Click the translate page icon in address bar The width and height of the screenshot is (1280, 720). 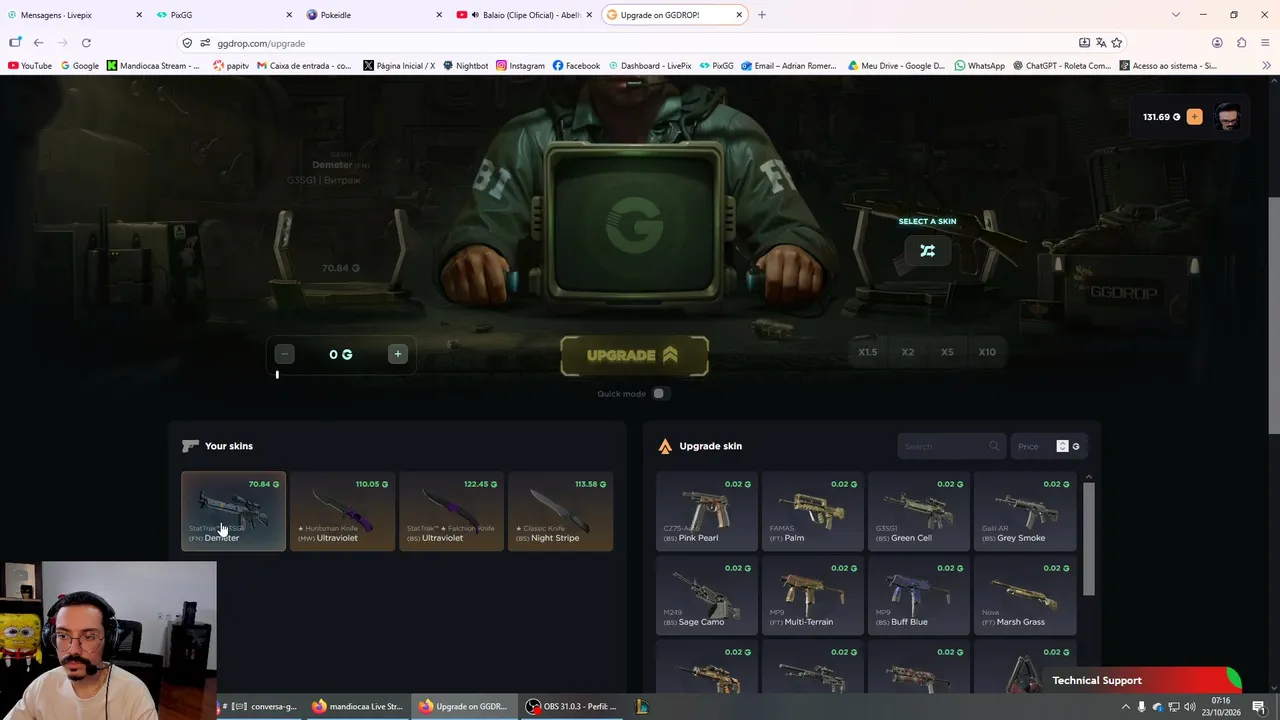click(1101, 43)
